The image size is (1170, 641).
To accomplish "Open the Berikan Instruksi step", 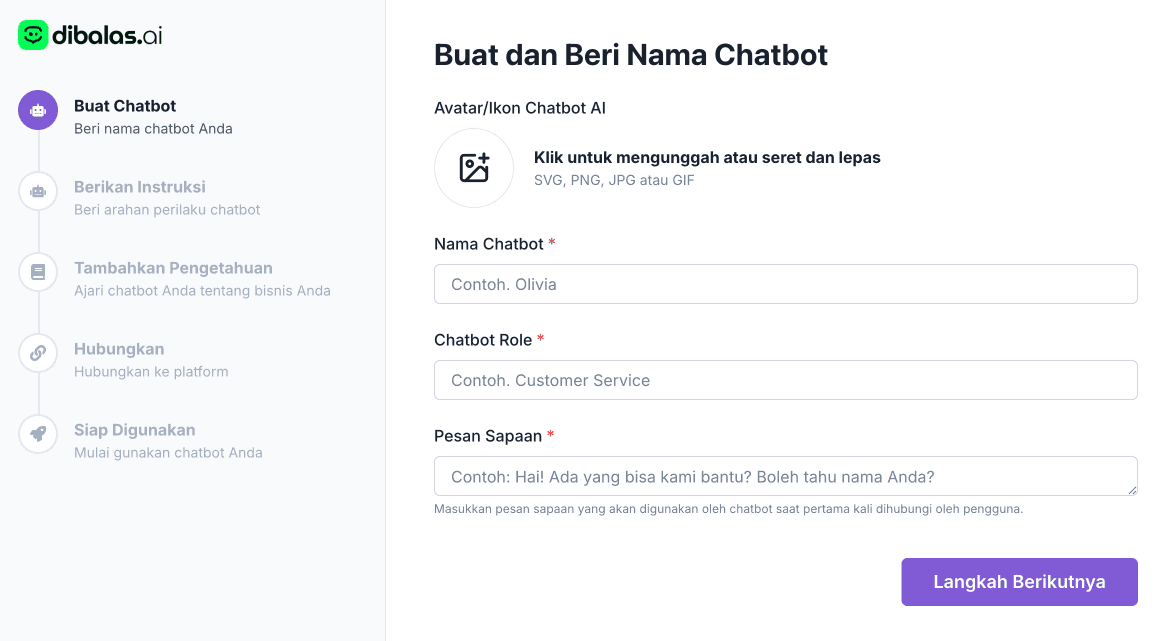I will point(139,187).
